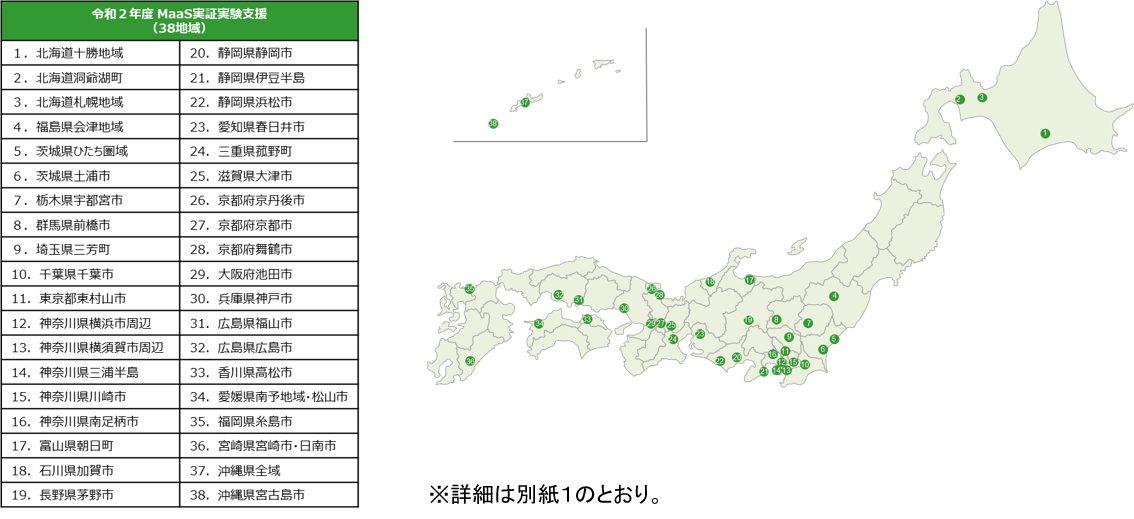Click table entry 12. 神奈川県横浜市周辺

point(90,323)
